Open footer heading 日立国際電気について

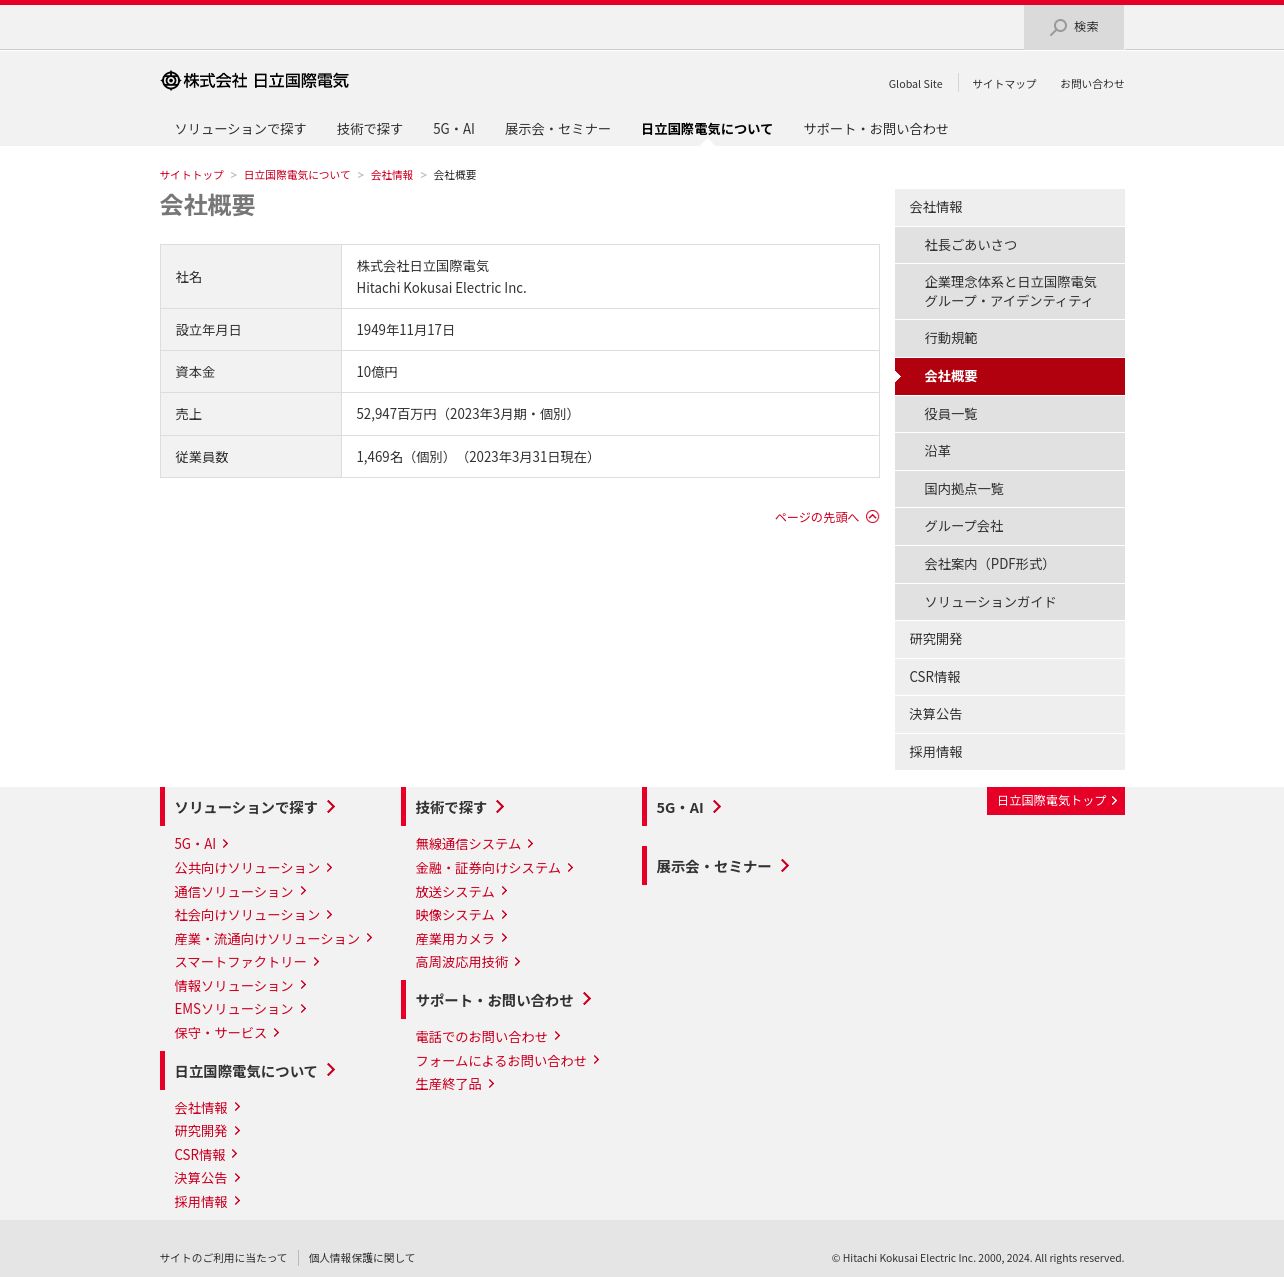[x=255, y=1071]
